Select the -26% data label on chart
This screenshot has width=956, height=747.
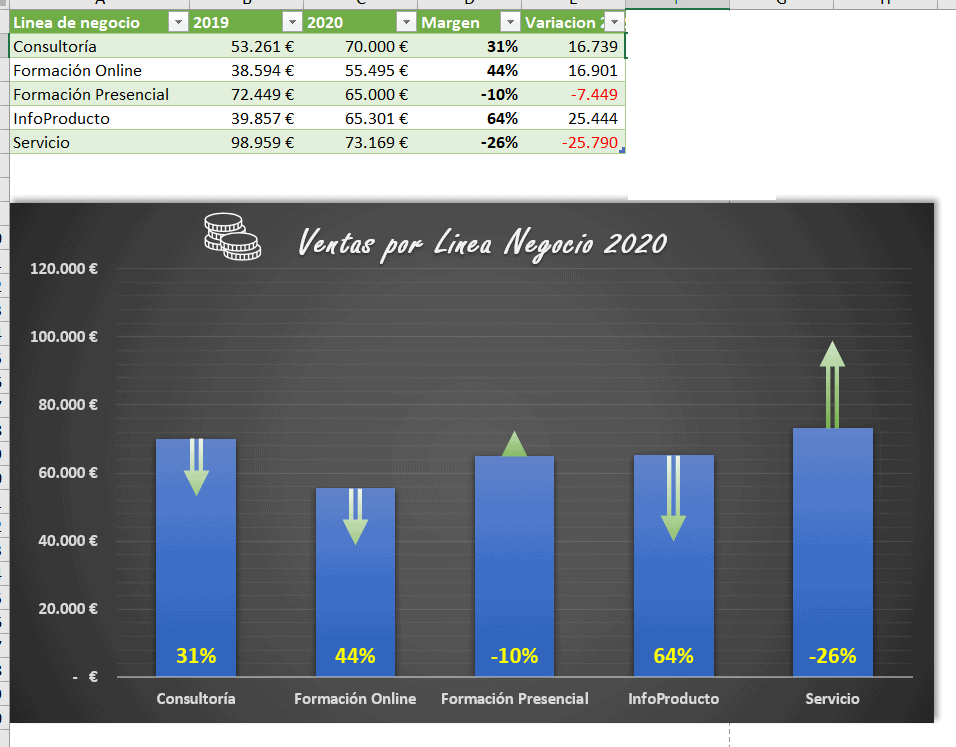pos(833,656)
